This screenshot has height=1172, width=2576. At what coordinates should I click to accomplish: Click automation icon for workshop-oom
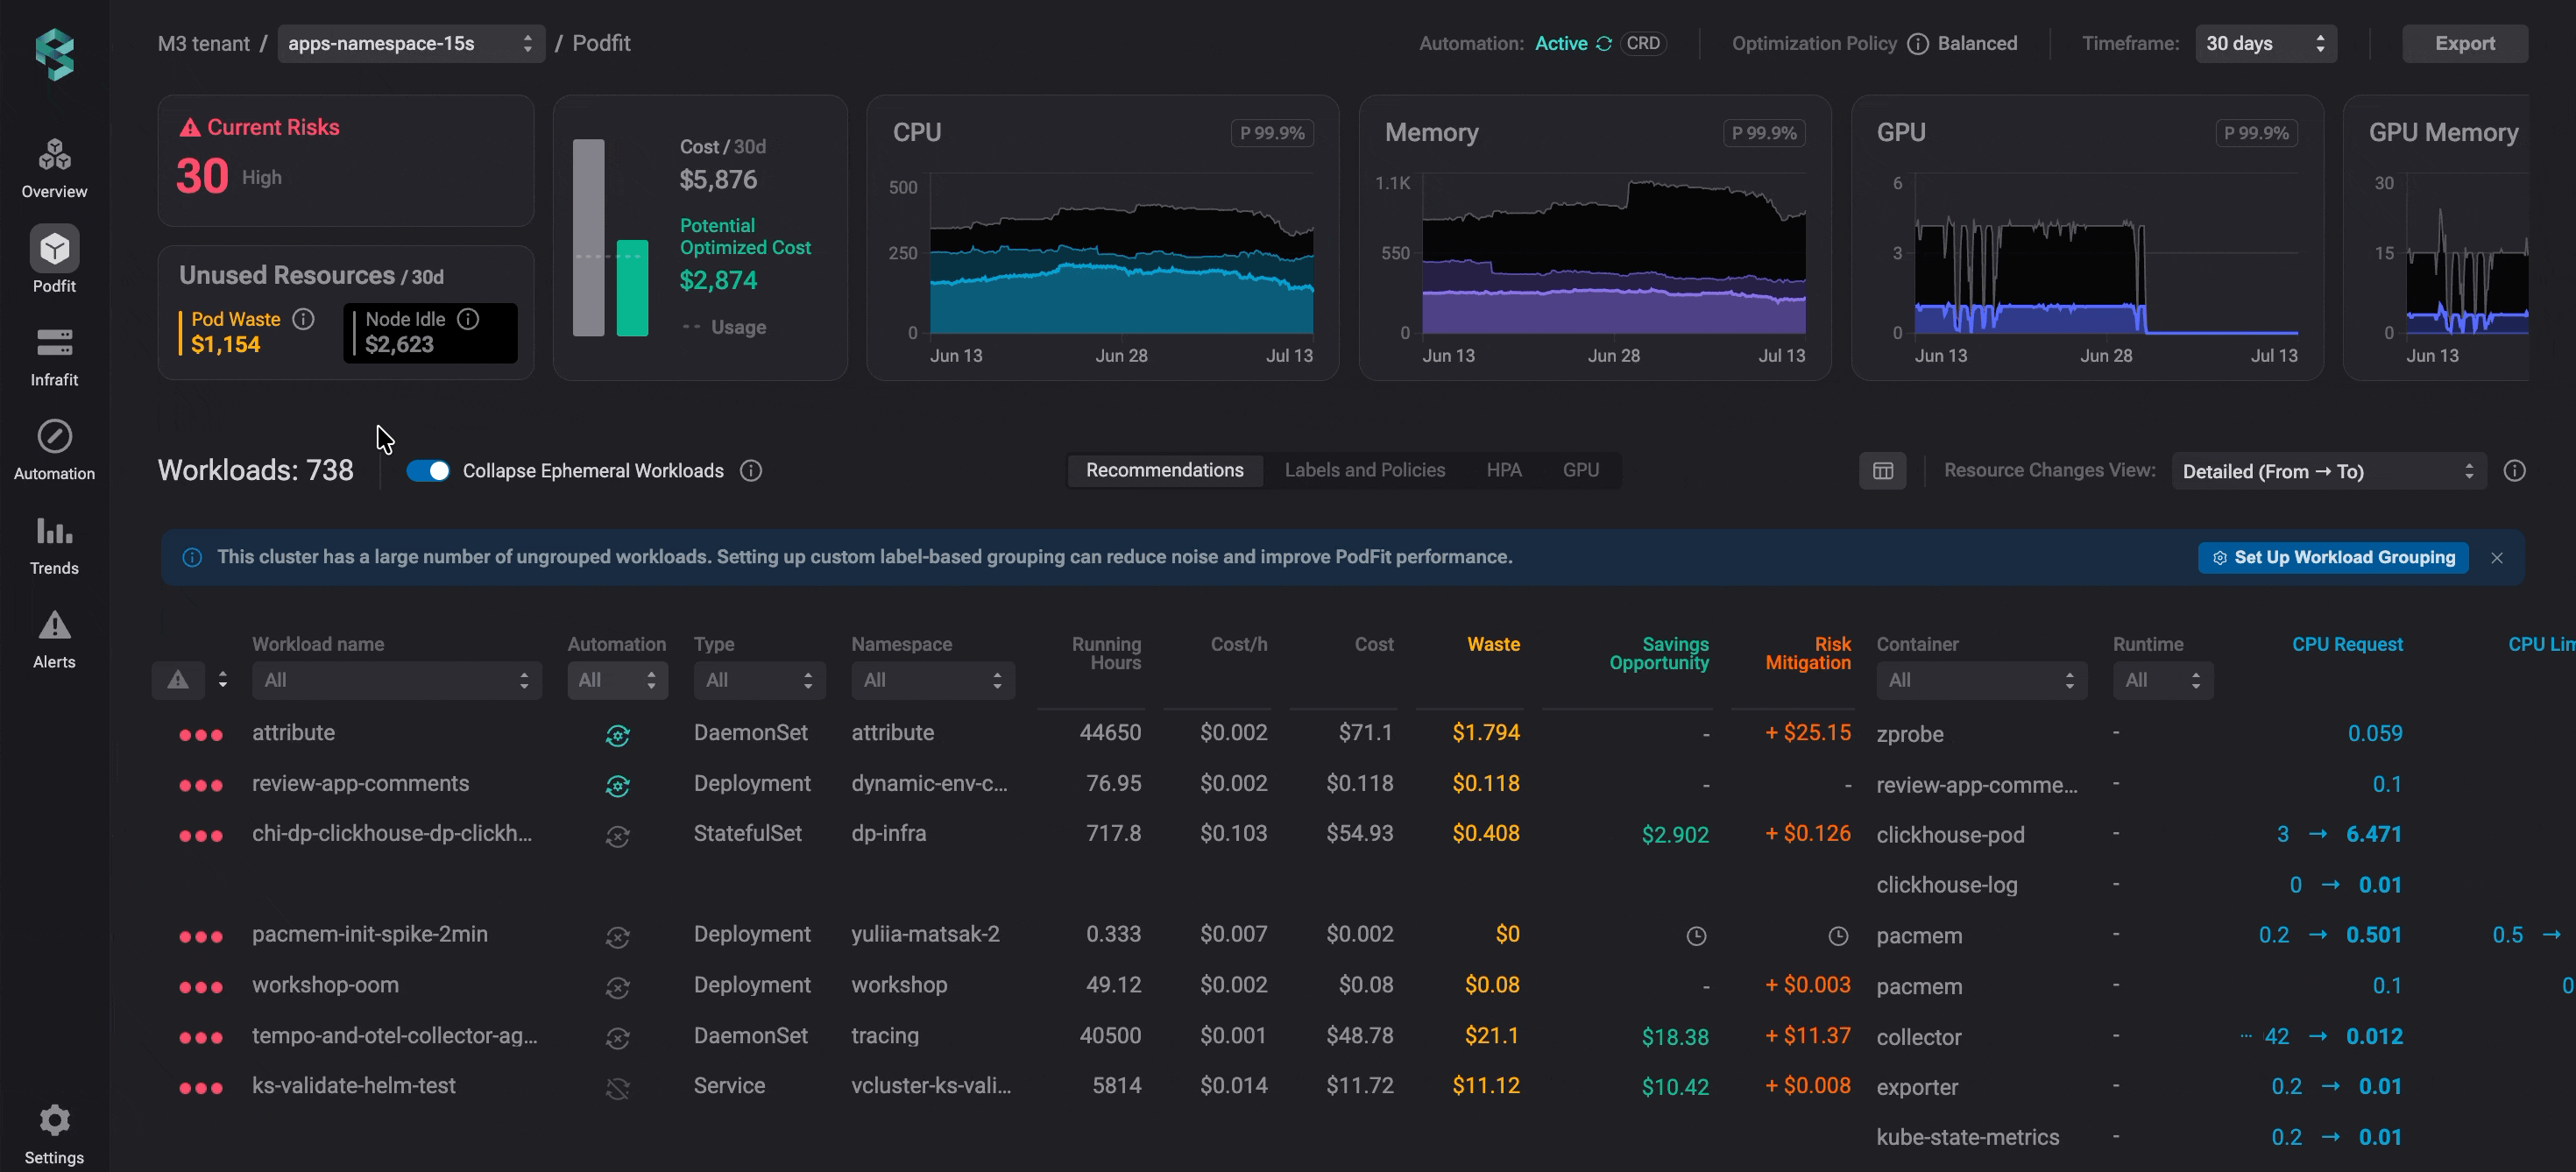pyautogui.click(x=618, y=987)
